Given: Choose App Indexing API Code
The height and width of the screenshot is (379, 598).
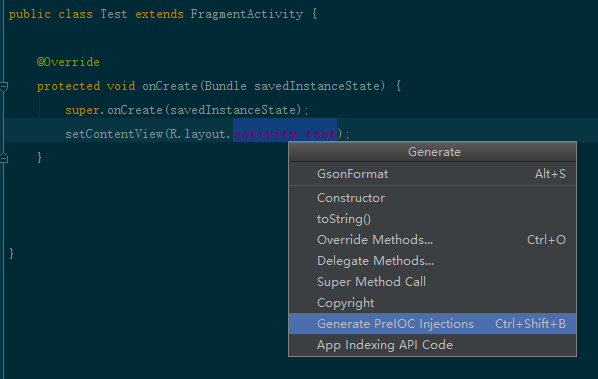Looking at the screenshot, I should (x=432, y=345).
